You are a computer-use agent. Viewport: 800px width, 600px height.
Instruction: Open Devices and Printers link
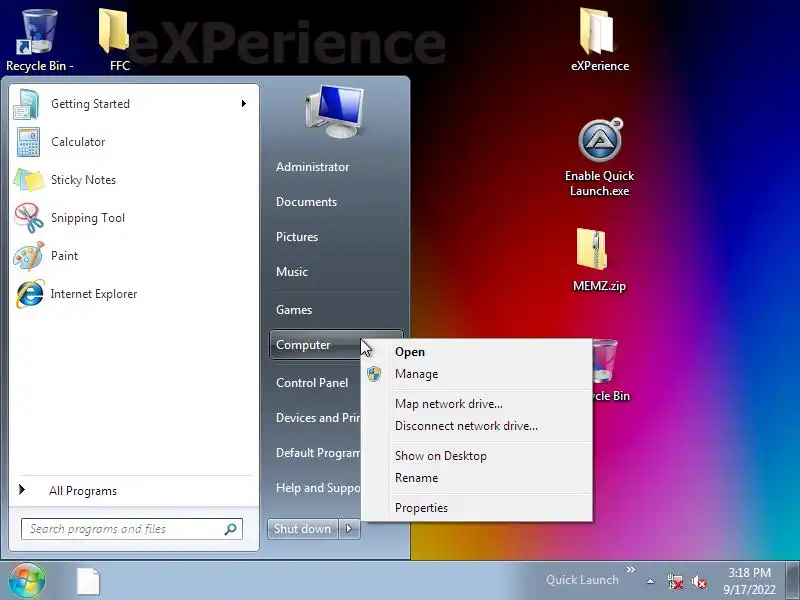318,418
